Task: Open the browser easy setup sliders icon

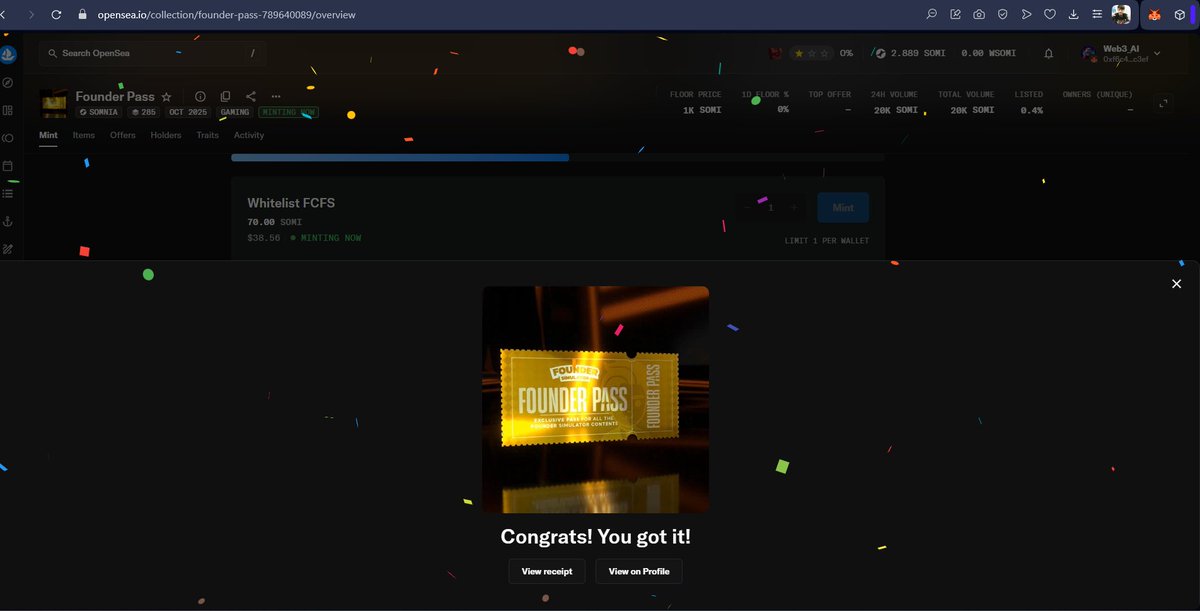Action: coord(1097,14)
